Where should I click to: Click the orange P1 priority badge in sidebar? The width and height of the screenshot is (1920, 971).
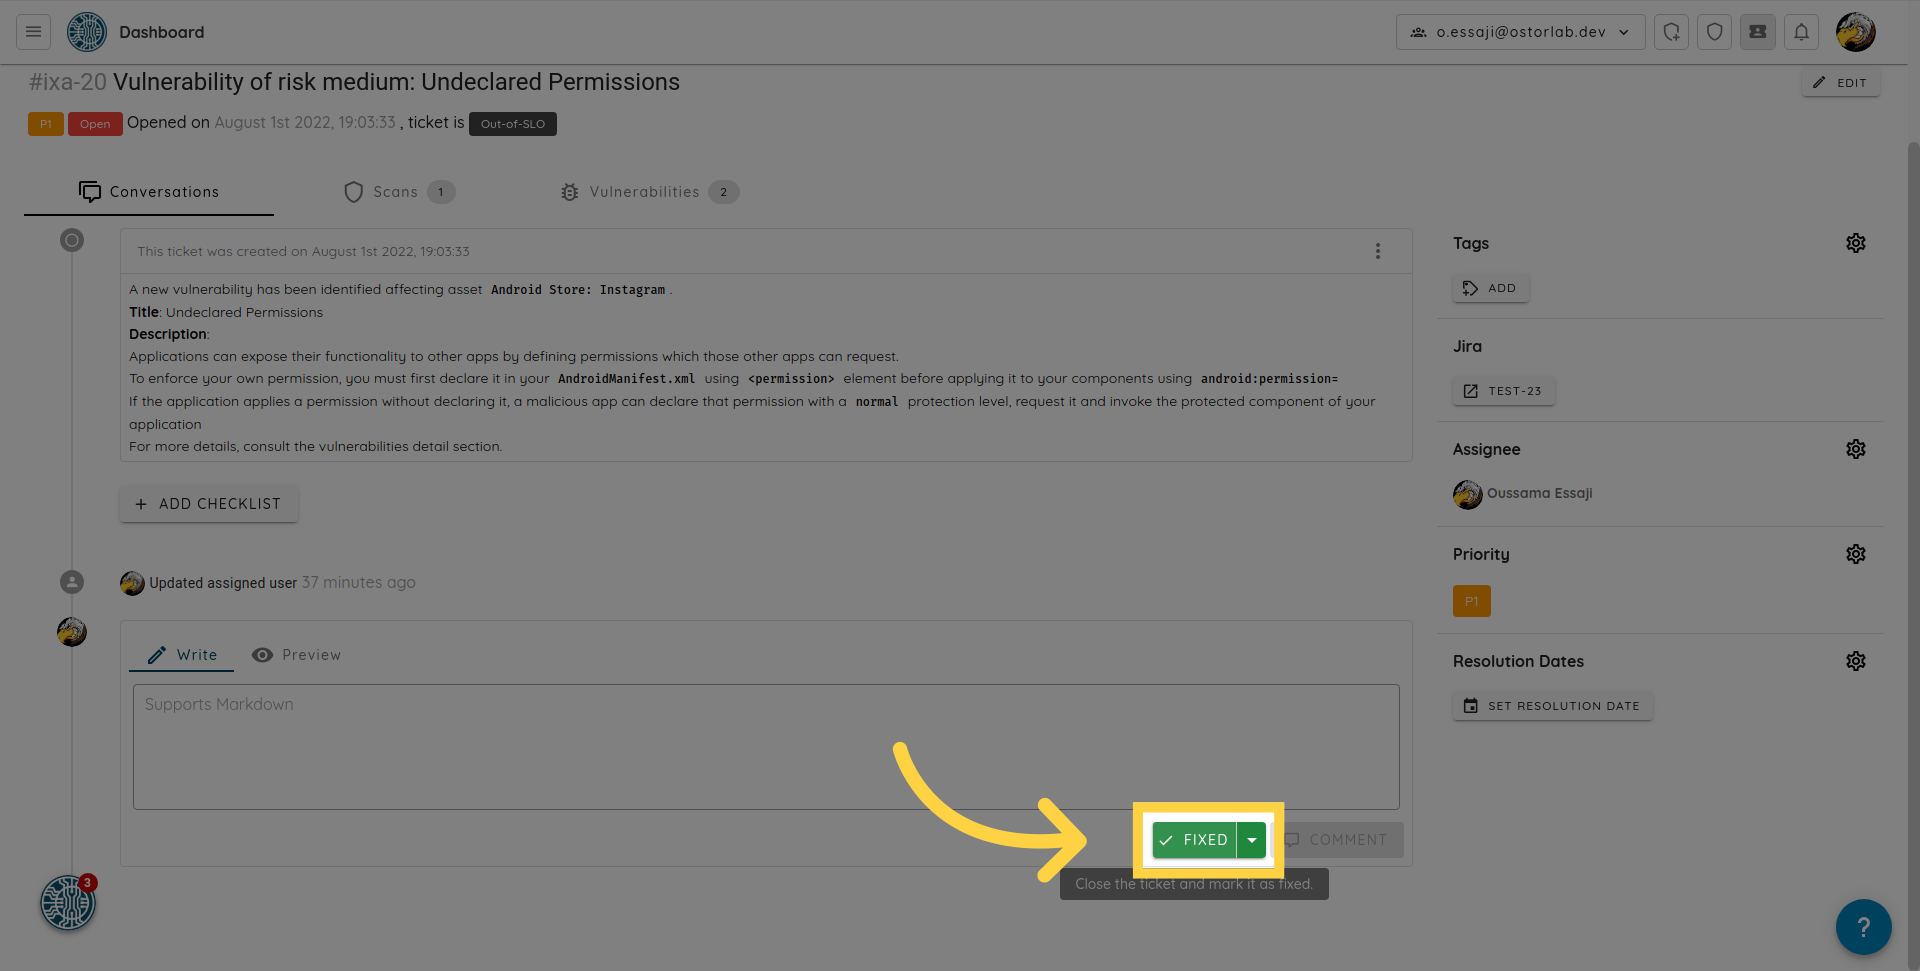pyautogui.click(x=1471, y=601)
